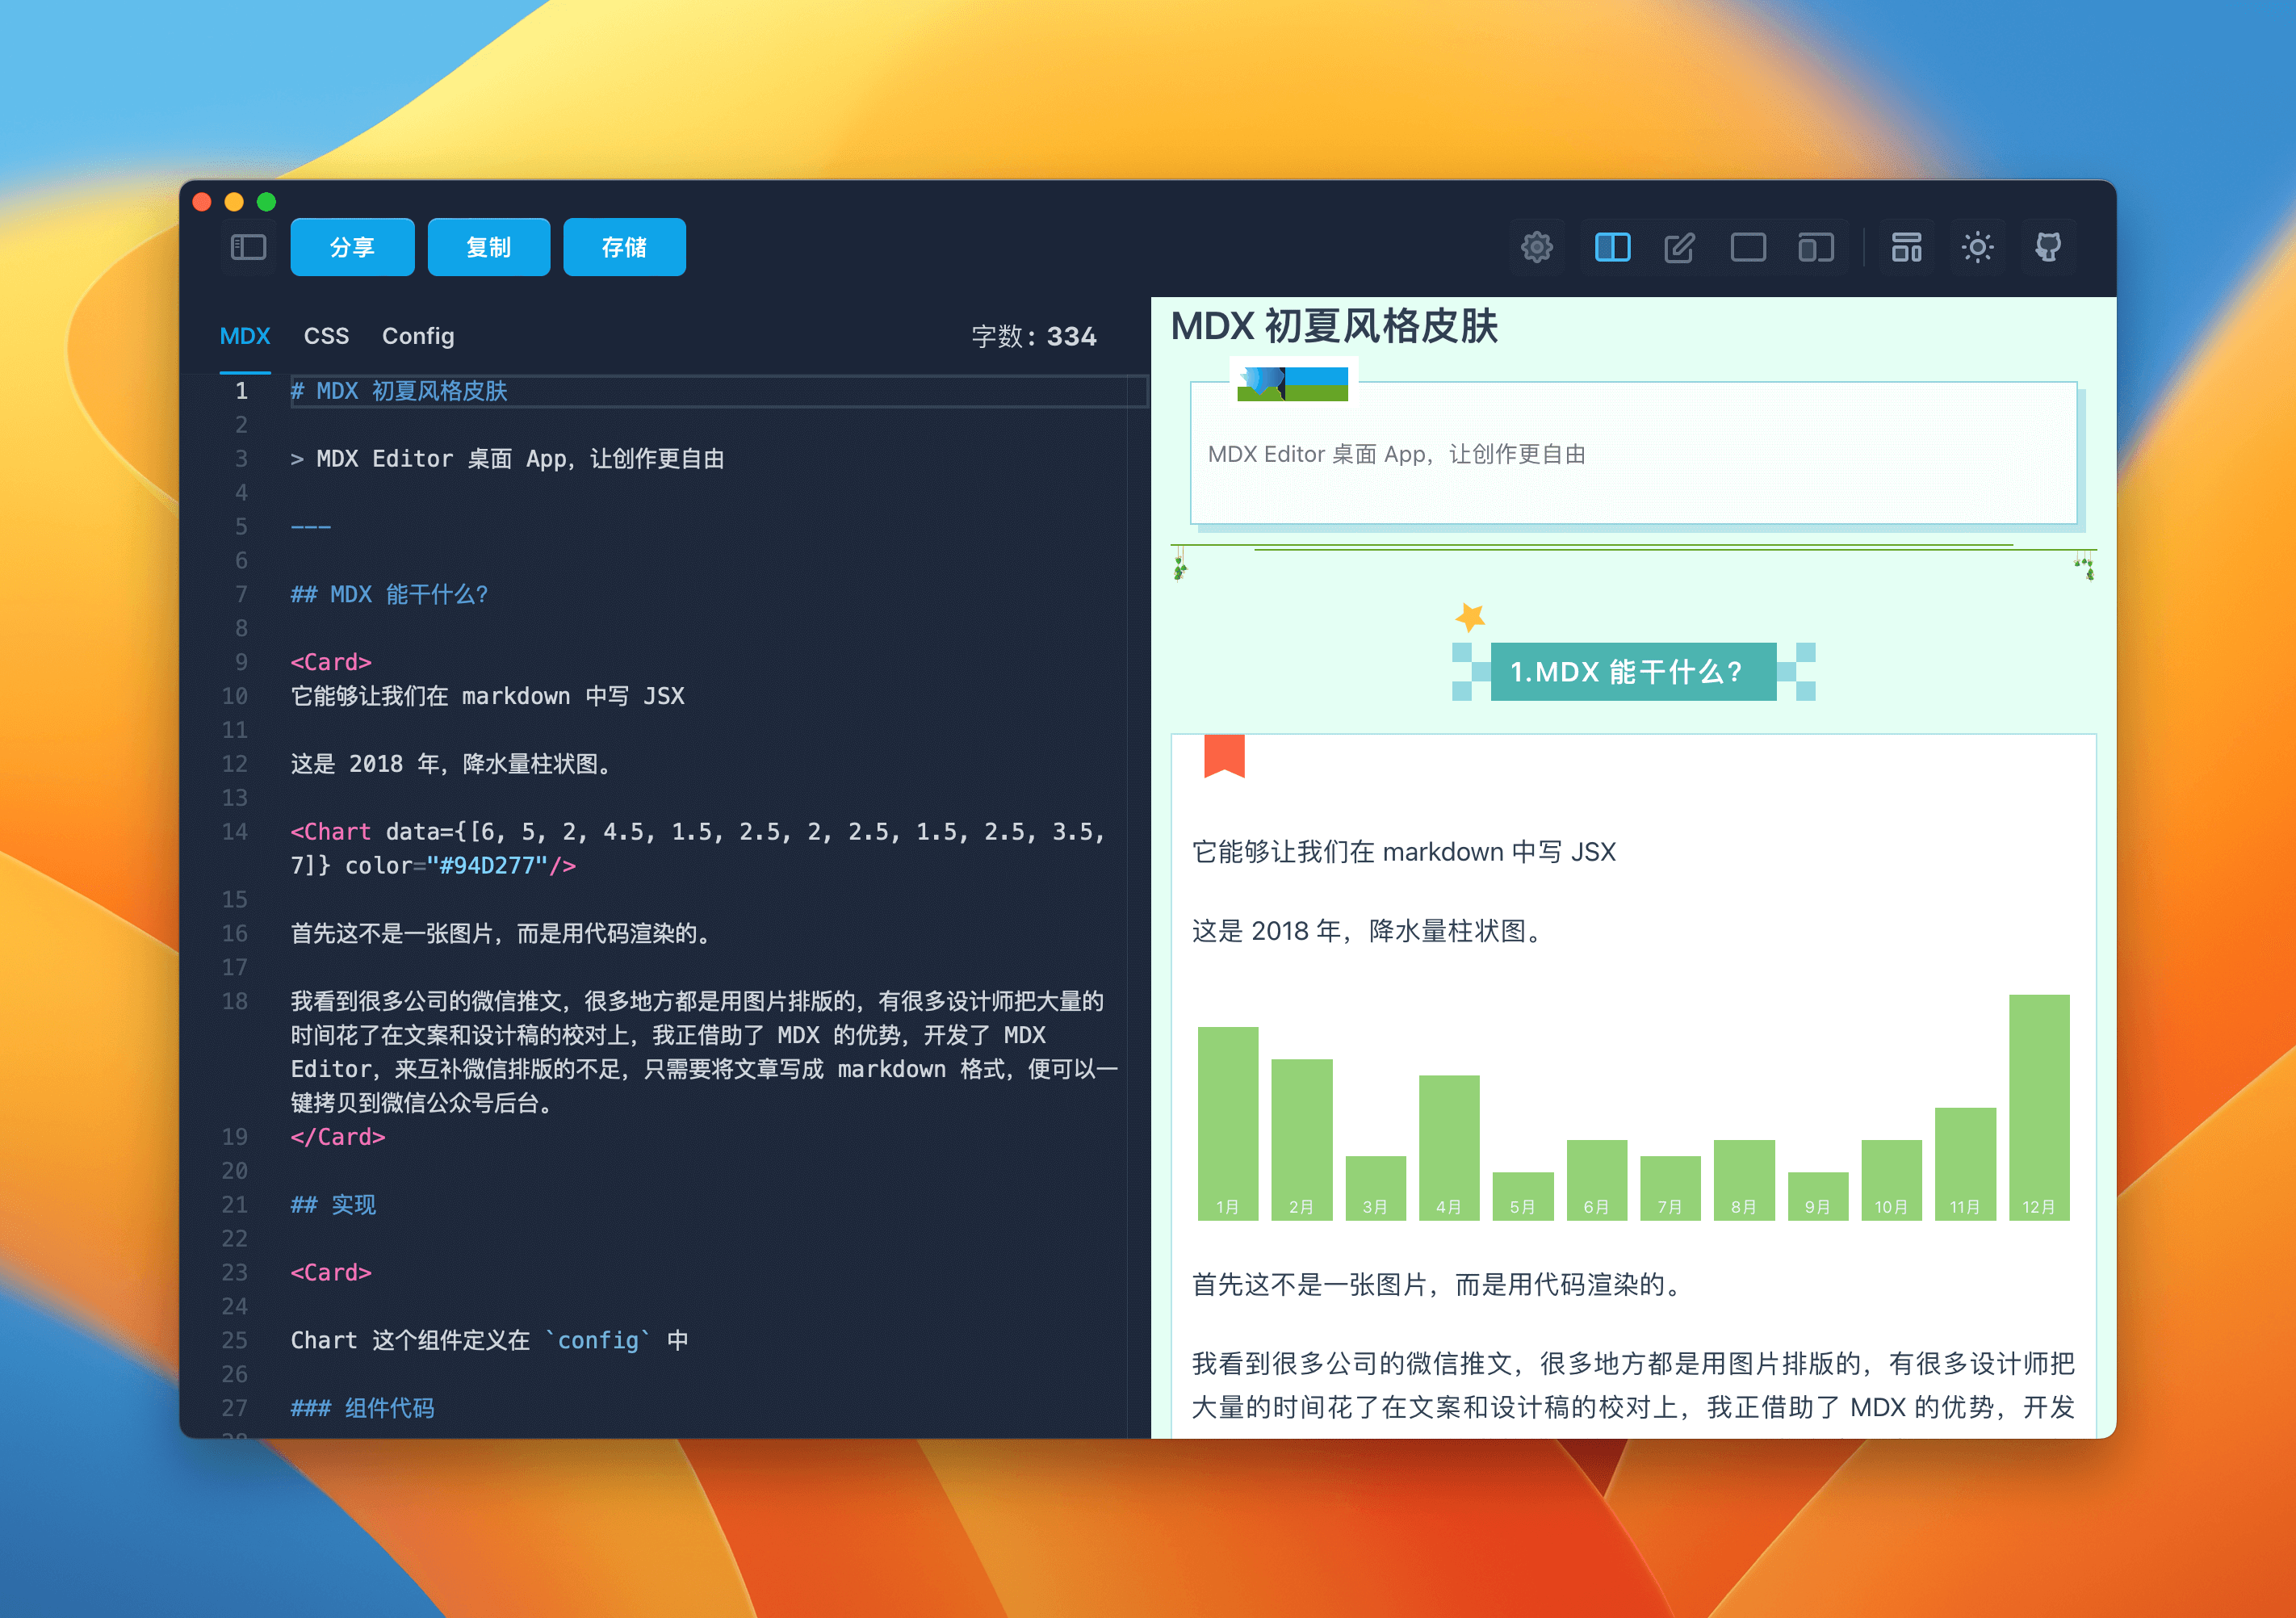The height and width of the screenshot is (1618, 2296).
Task: Click the 6月 bar in chart
Action: (1597, 1180)
